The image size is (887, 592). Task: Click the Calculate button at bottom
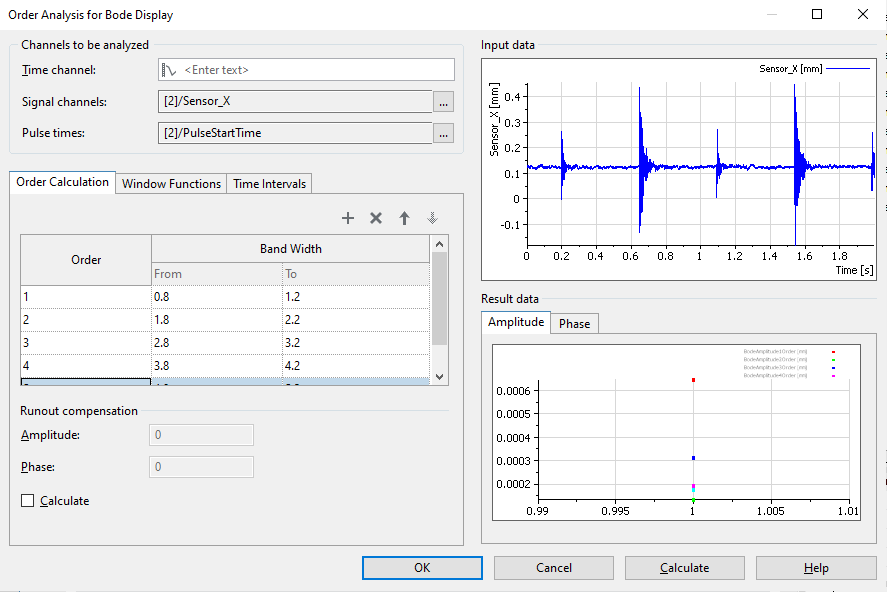coord(685,568)
